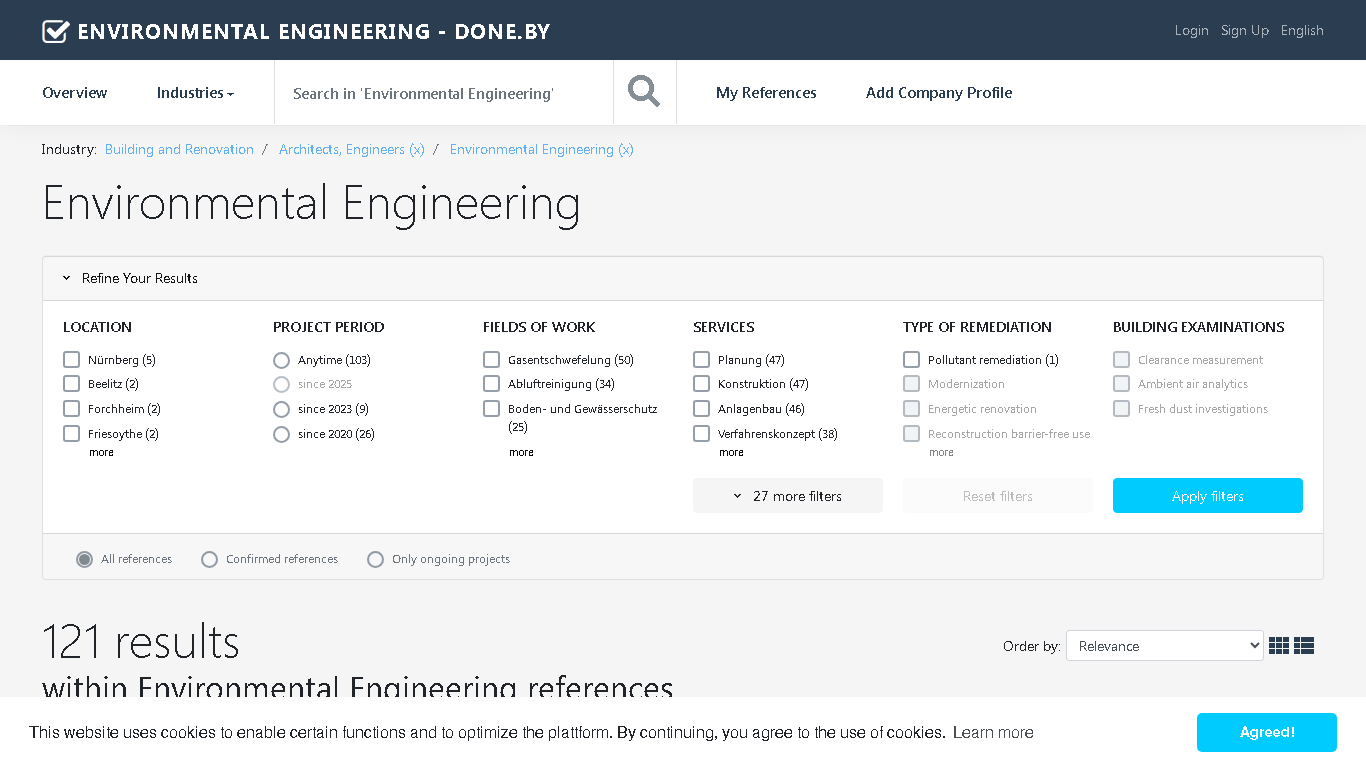
Task: Check Boden- und Gewässerschutz (25) filter
Action: [x=491, y=409]
